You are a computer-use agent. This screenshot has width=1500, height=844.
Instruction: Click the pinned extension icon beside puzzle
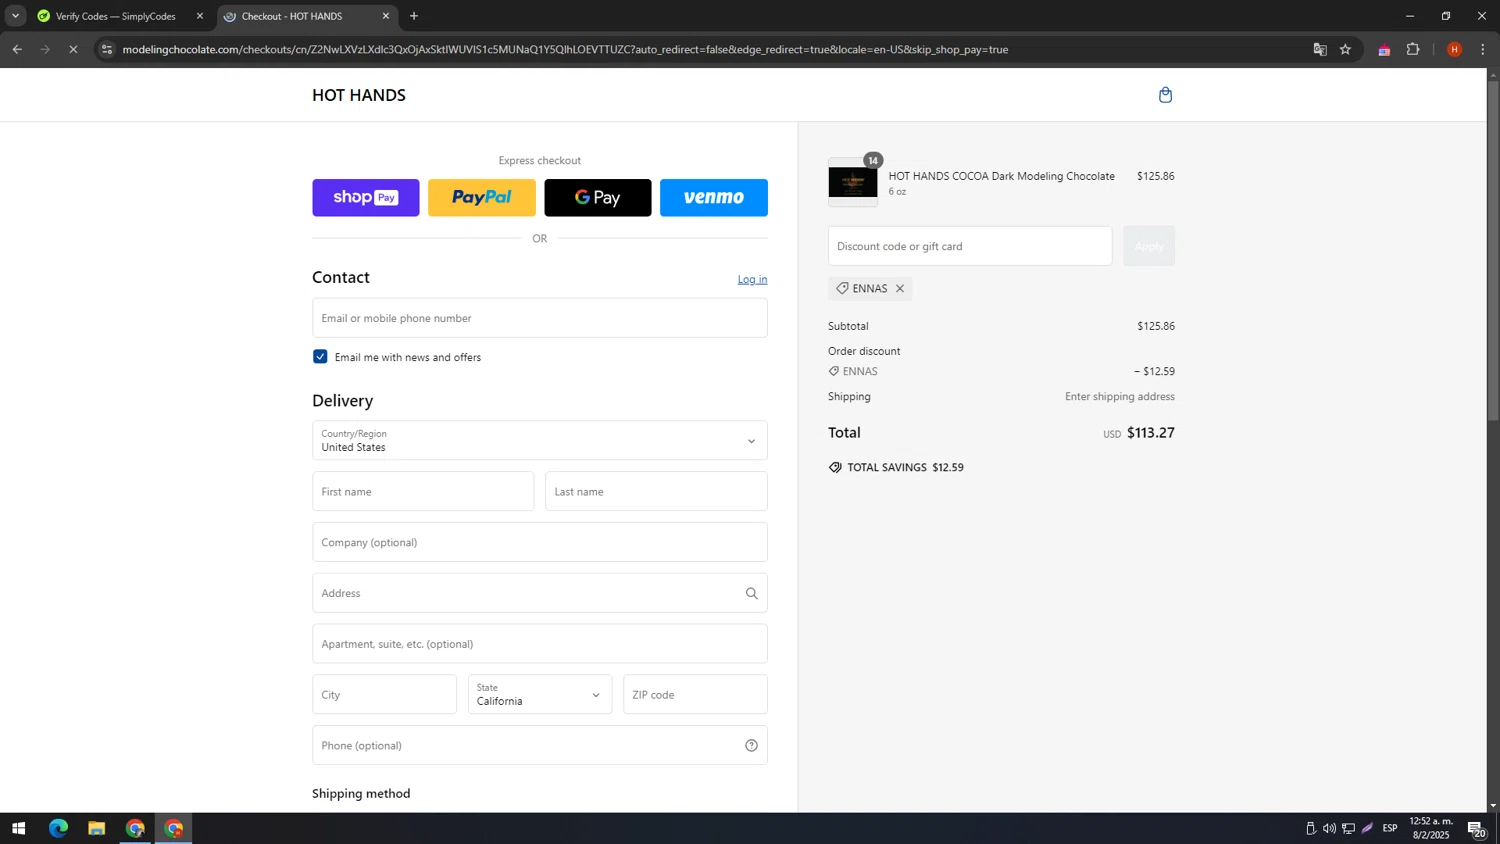(1384, 49)
